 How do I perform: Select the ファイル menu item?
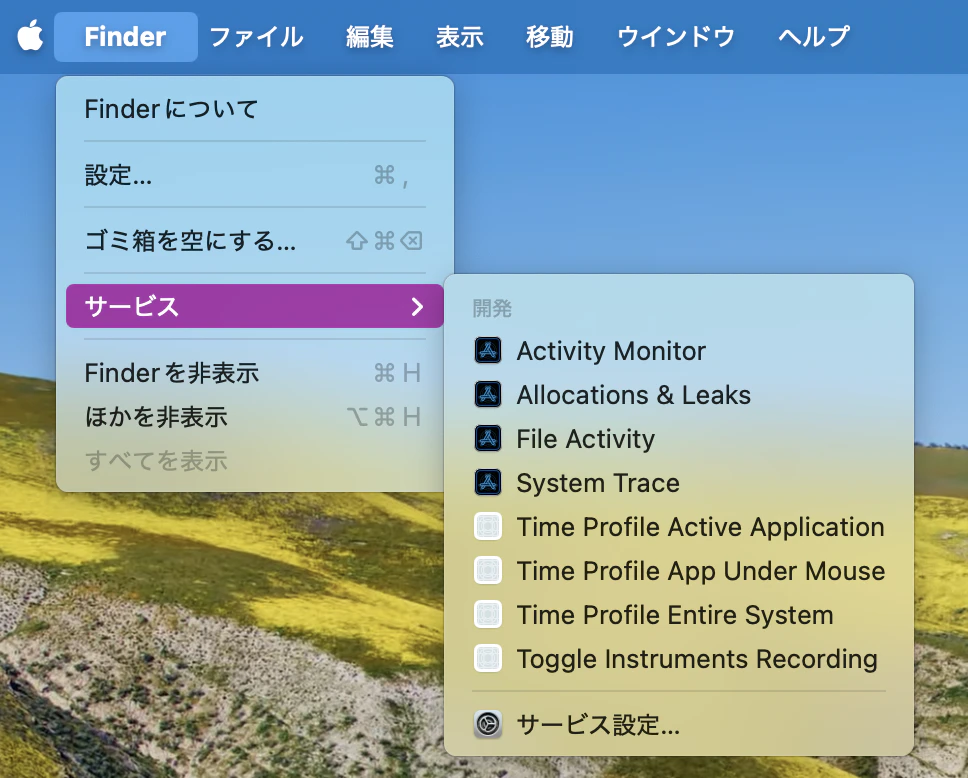(x=256, y=36)
